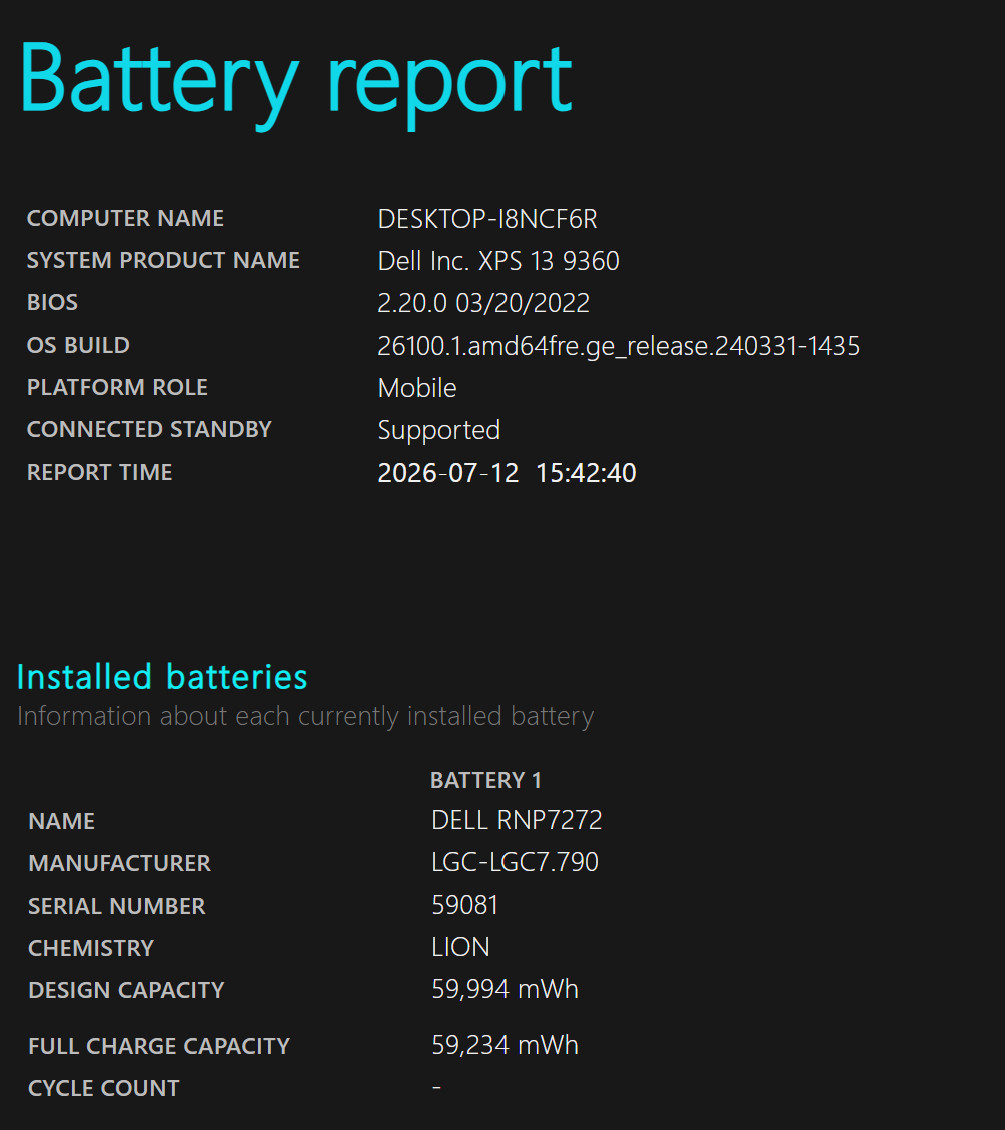Viewport: 1005px width, 1130px height.
Task: Click the LGC-LGC7.790 manufacturer value
Action: tap(515, 862)
